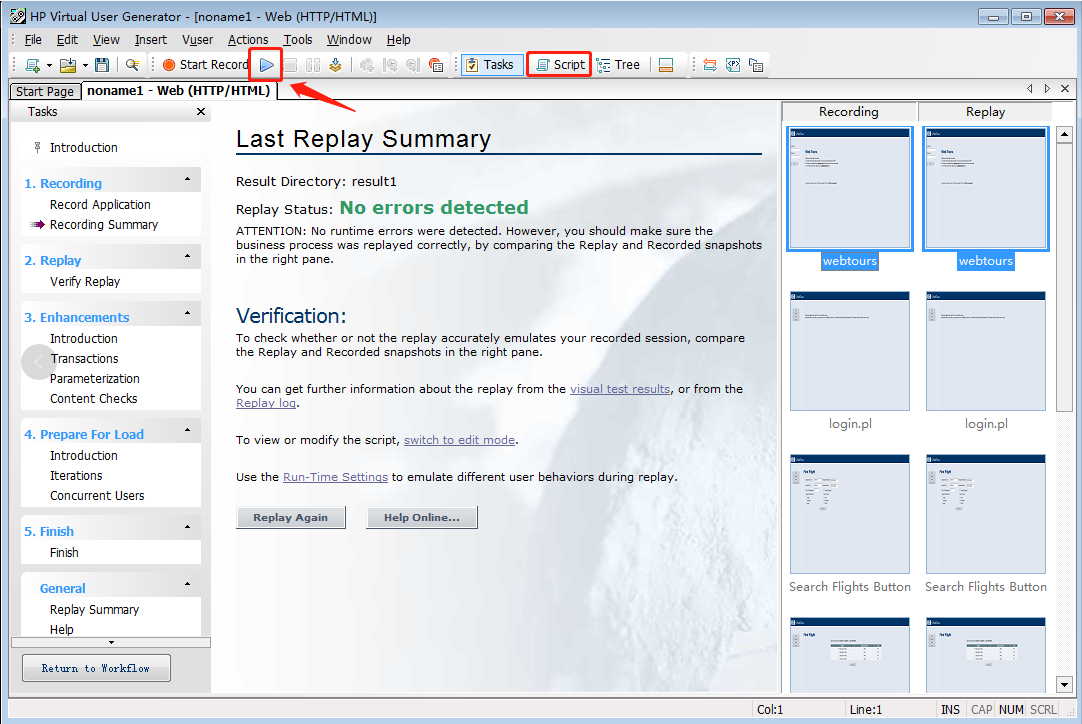Open the File menu
This screenshot has height=724, width=1082.
point(33,39)
